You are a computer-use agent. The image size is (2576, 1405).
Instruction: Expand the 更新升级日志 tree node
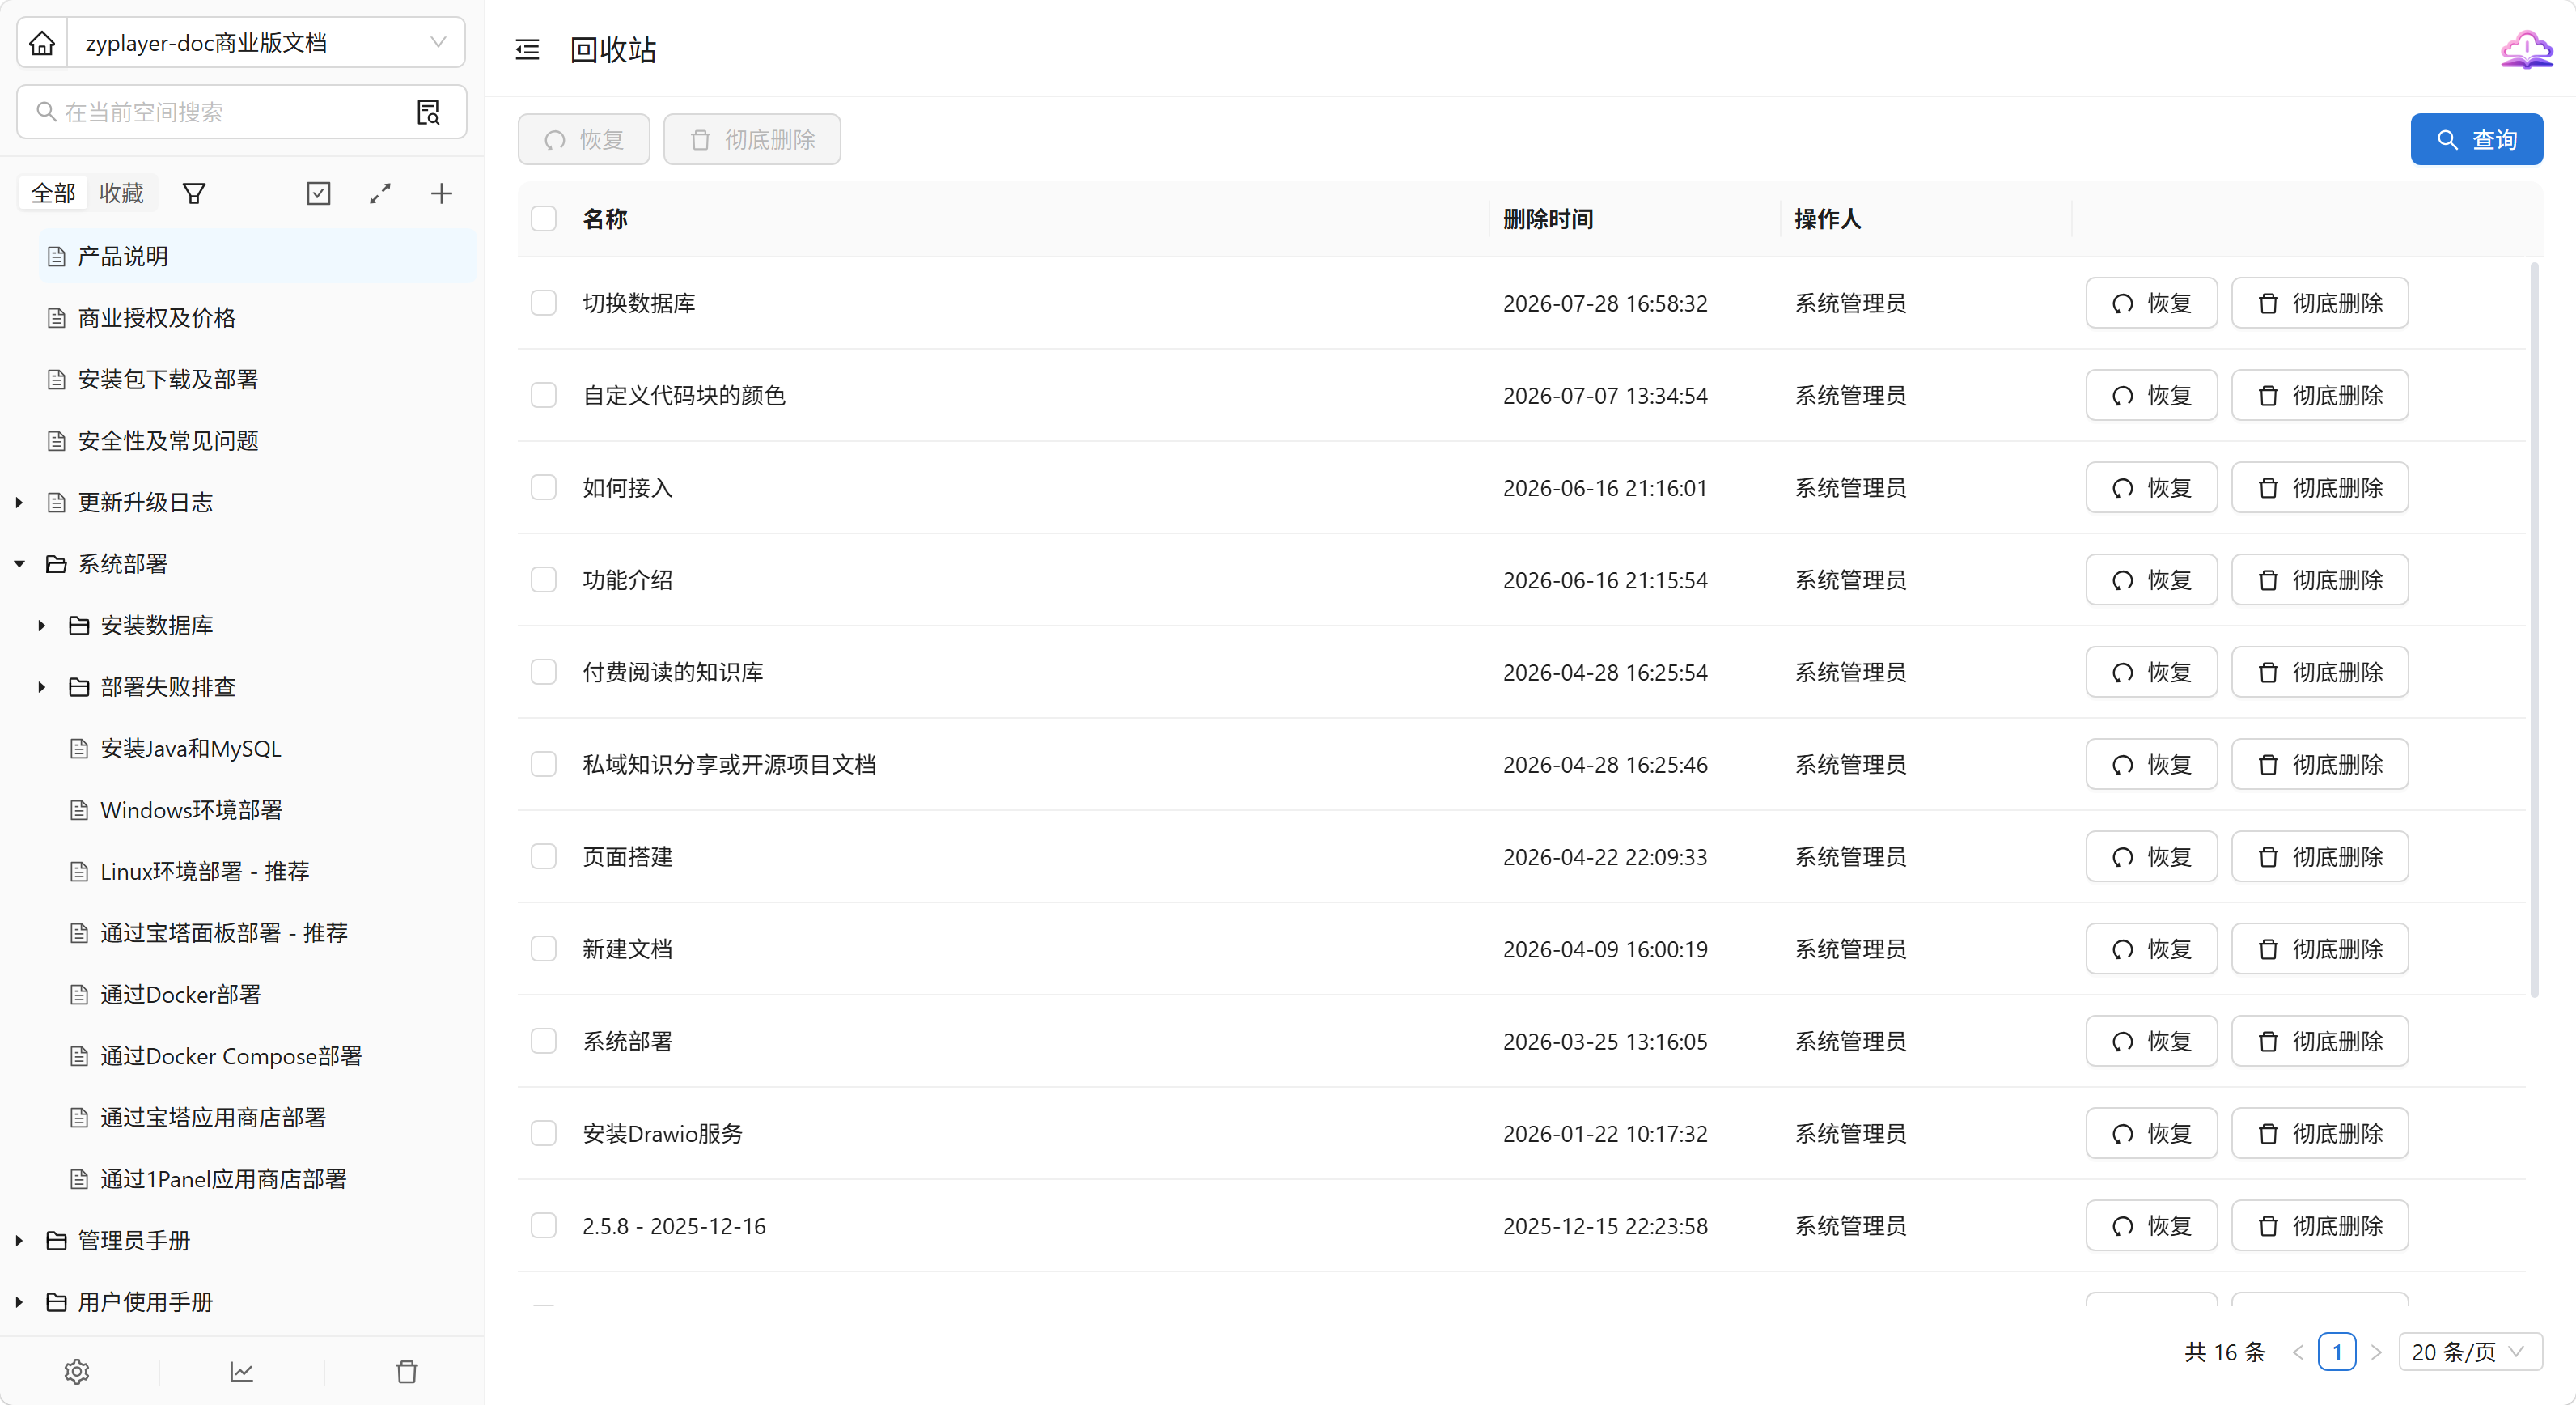click(x=19, y=502)
